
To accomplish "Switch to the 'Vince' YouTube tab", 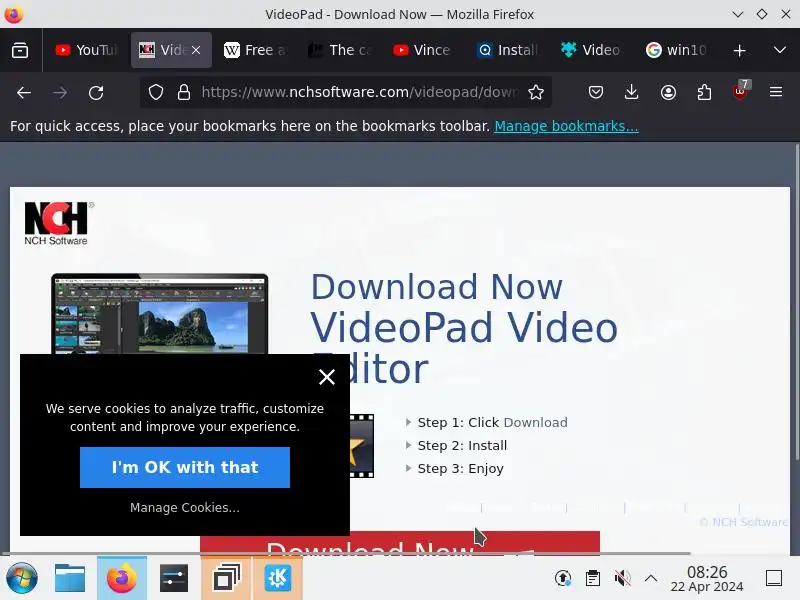I will tap(423, 50).
